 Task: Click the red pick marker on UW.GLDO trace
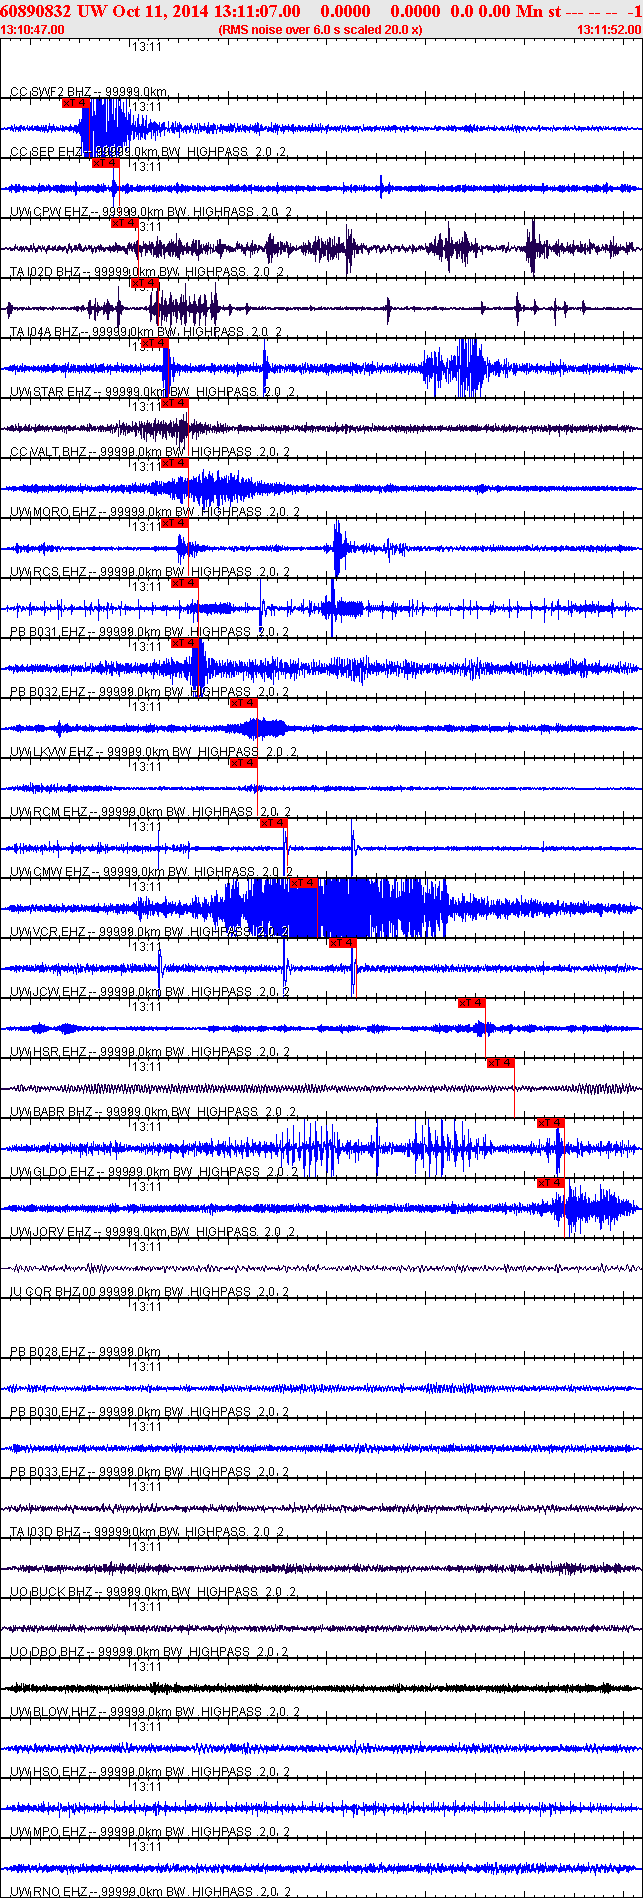pyautogui.click(x=551, y=1183)
